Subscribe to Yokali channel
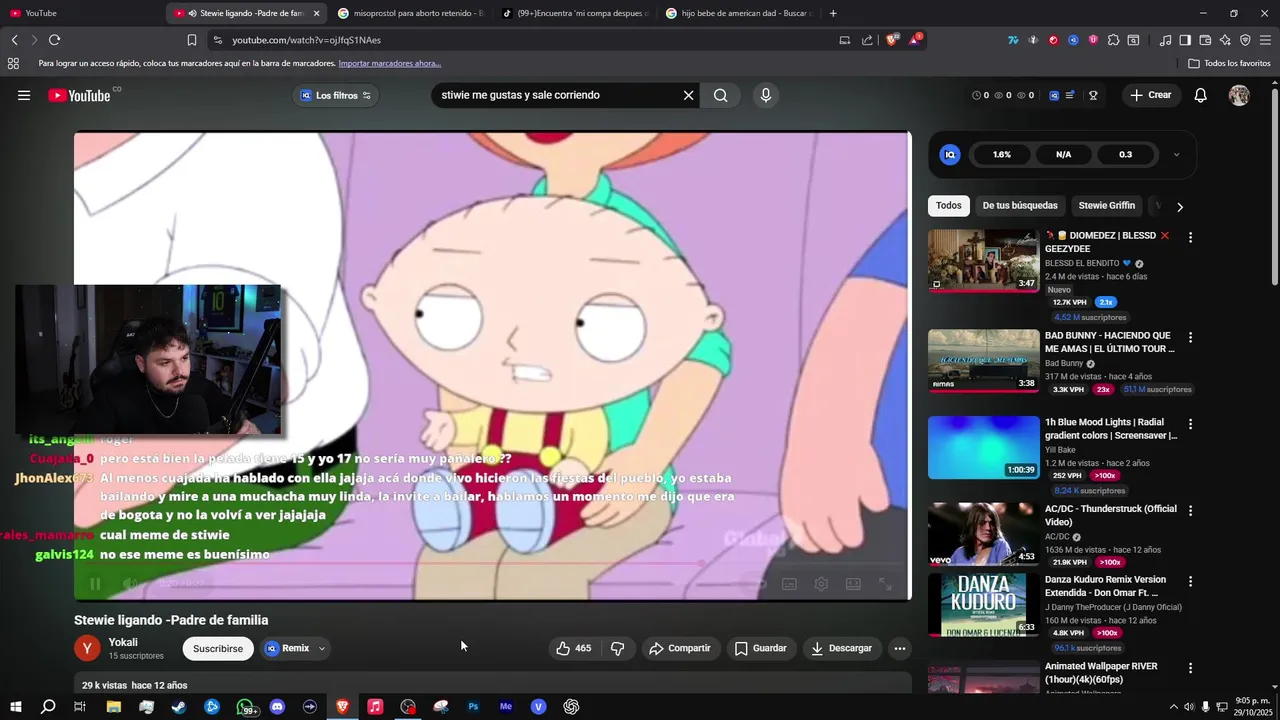The width and height of the screenshot is (1280, 720). (x=218, y=648)
